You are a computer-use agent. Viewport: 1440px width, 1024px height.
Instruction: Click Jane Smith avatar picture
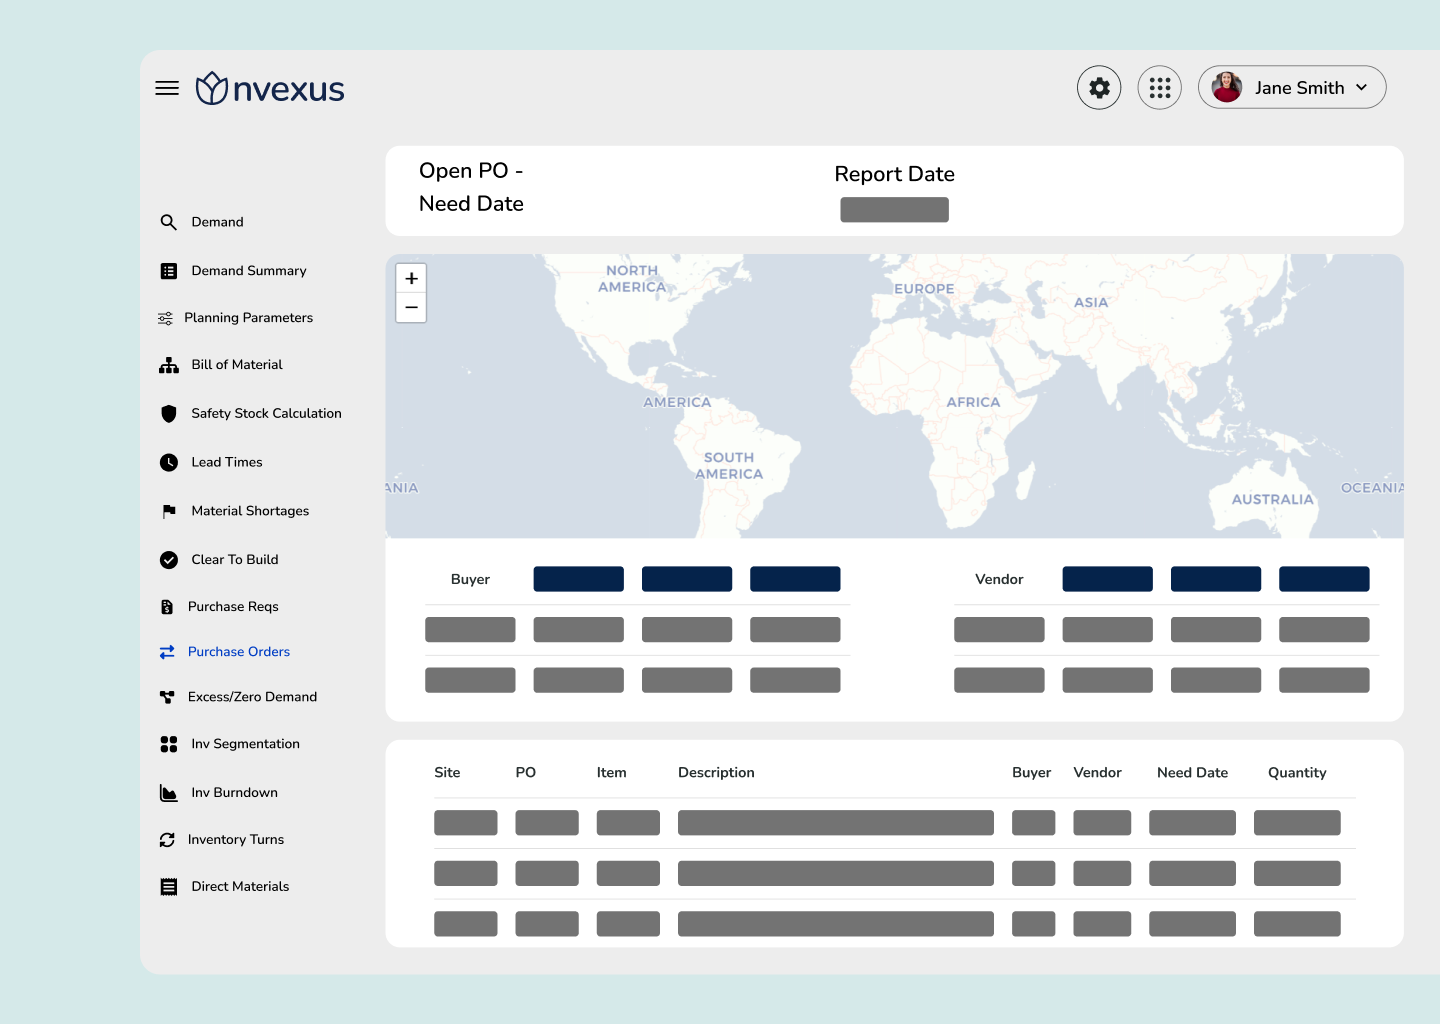pyautogui.click(x=1227, y=87)
